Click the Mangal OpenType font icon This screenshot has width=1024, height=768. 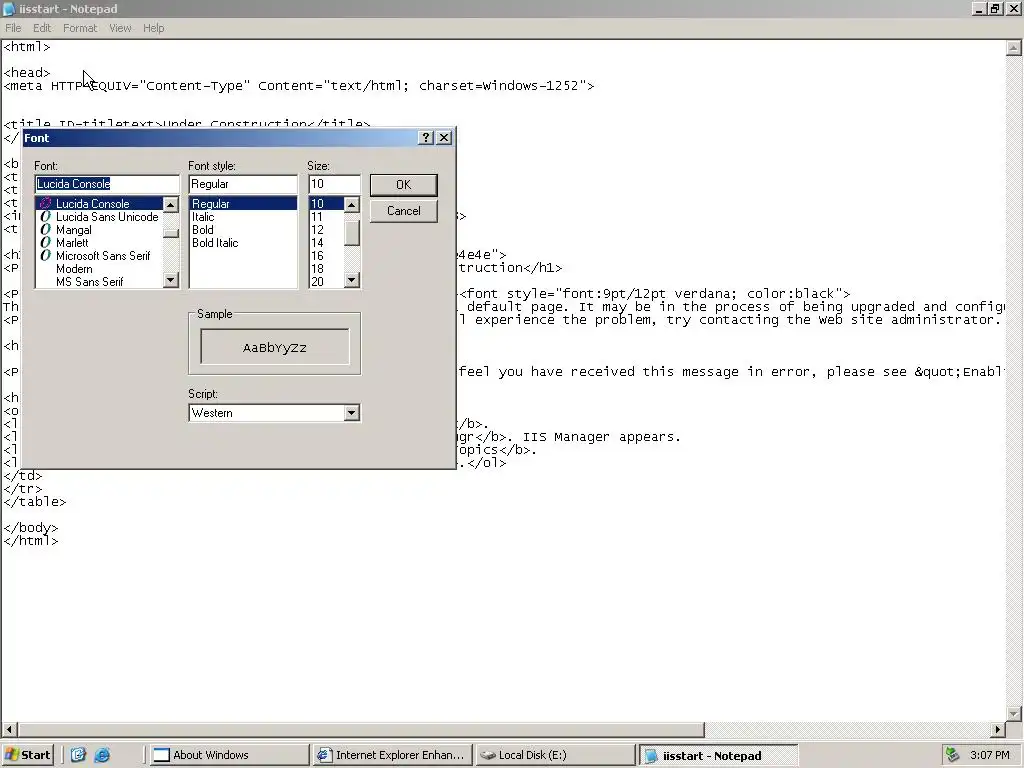(x=45, y=230)
